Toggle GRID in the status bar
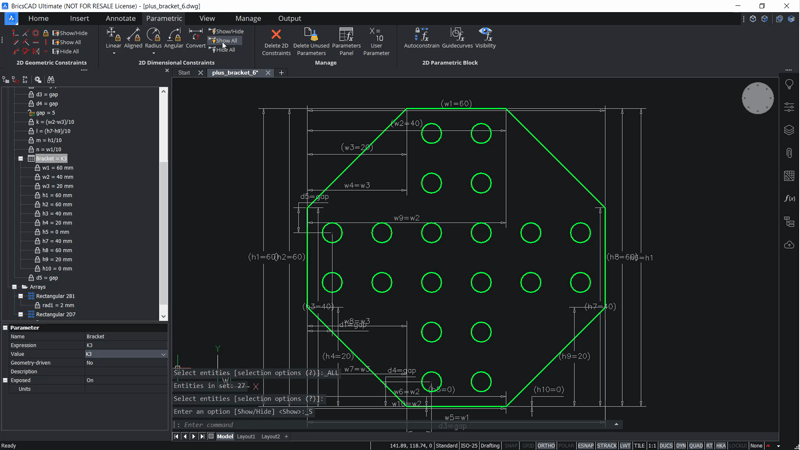This screenshot has height=450, width=800. tap(528, 445)
